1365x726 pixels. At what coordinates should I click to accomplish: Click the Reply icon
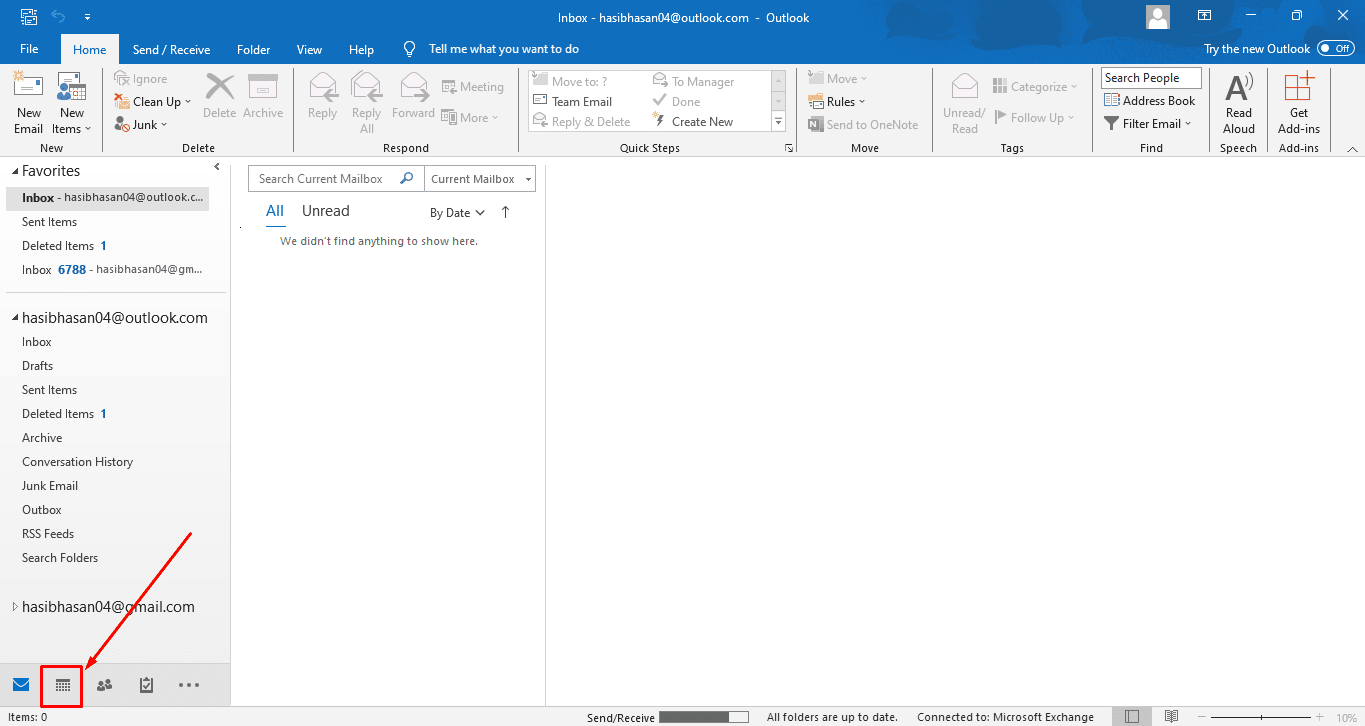[322, 96]
